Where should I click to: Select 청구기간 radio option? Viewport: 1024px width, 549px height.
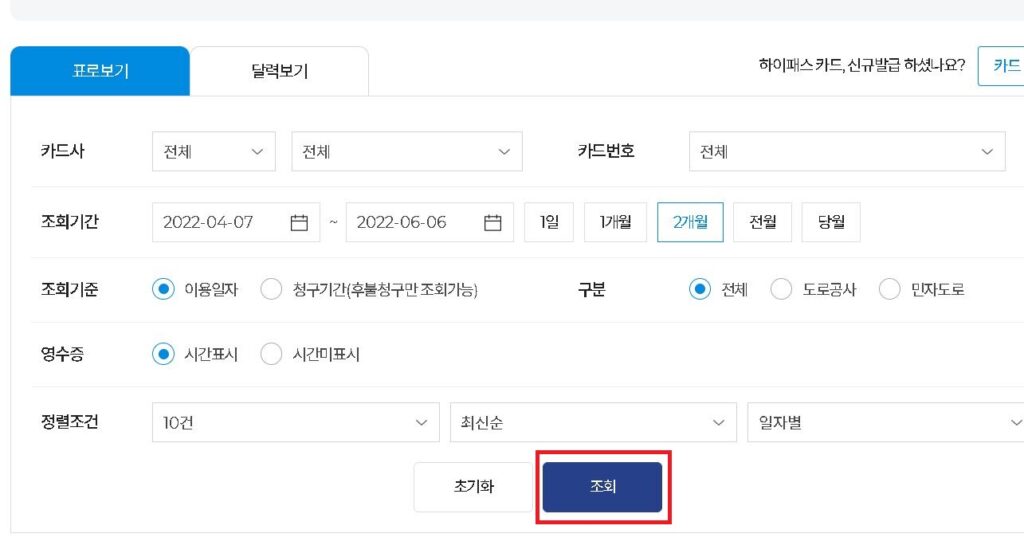(x=271, y=289)
